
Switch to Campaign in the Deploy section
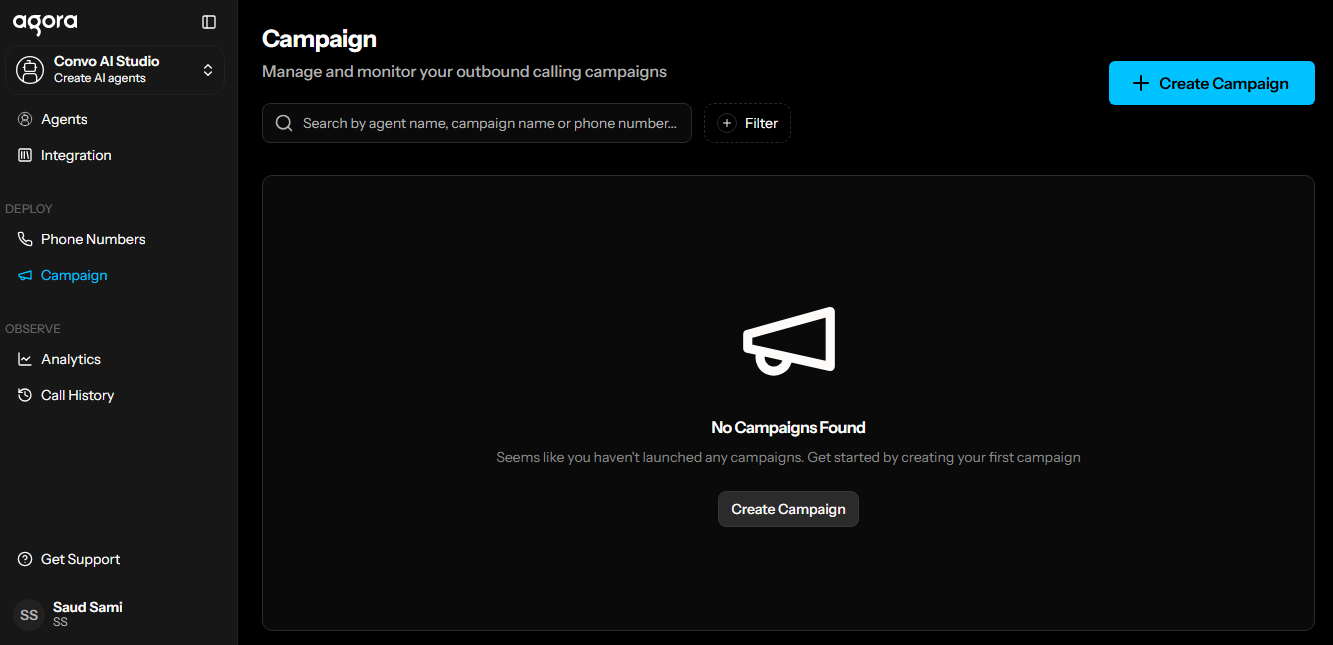point(73,275)
